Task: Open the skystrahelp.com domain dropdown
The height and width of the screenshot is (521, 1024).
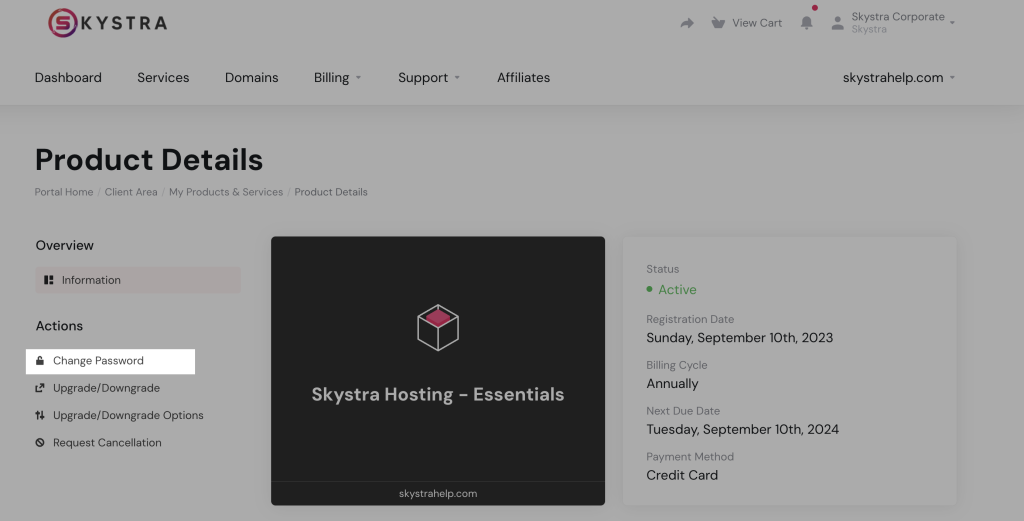Action: (x=898, y=78)
